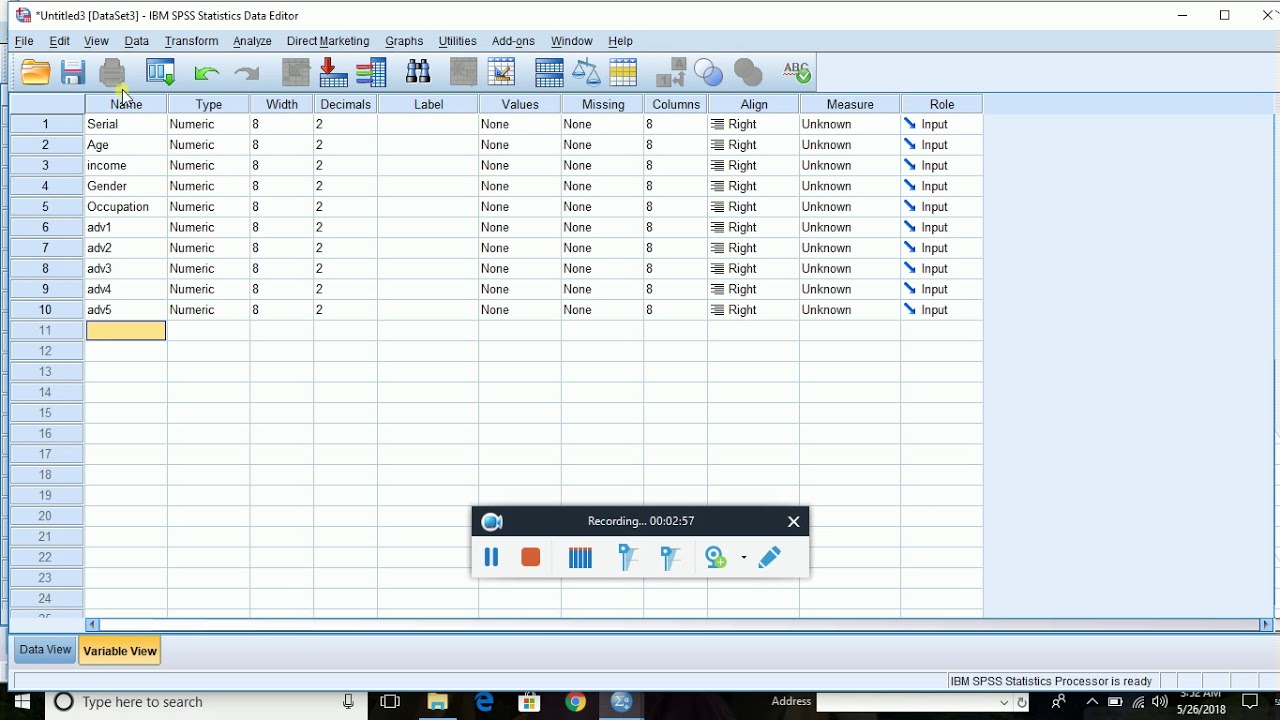
Task: Open File Explorer from taskbar
Action: coord(438,702)
